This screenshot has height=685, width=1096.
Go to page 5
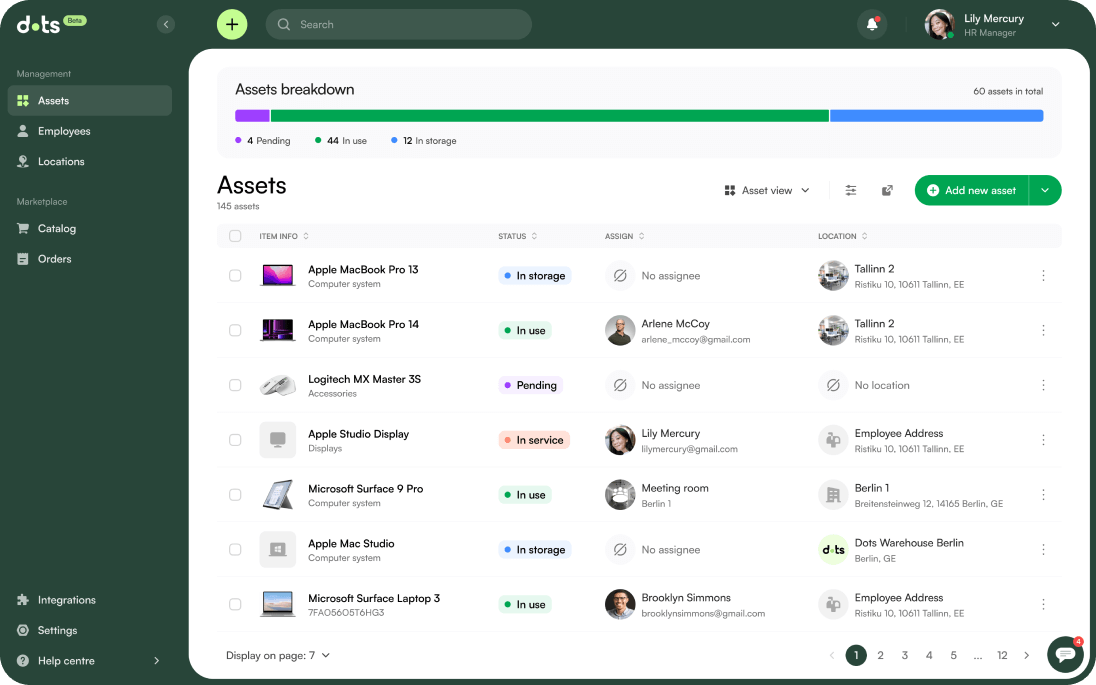953,655
